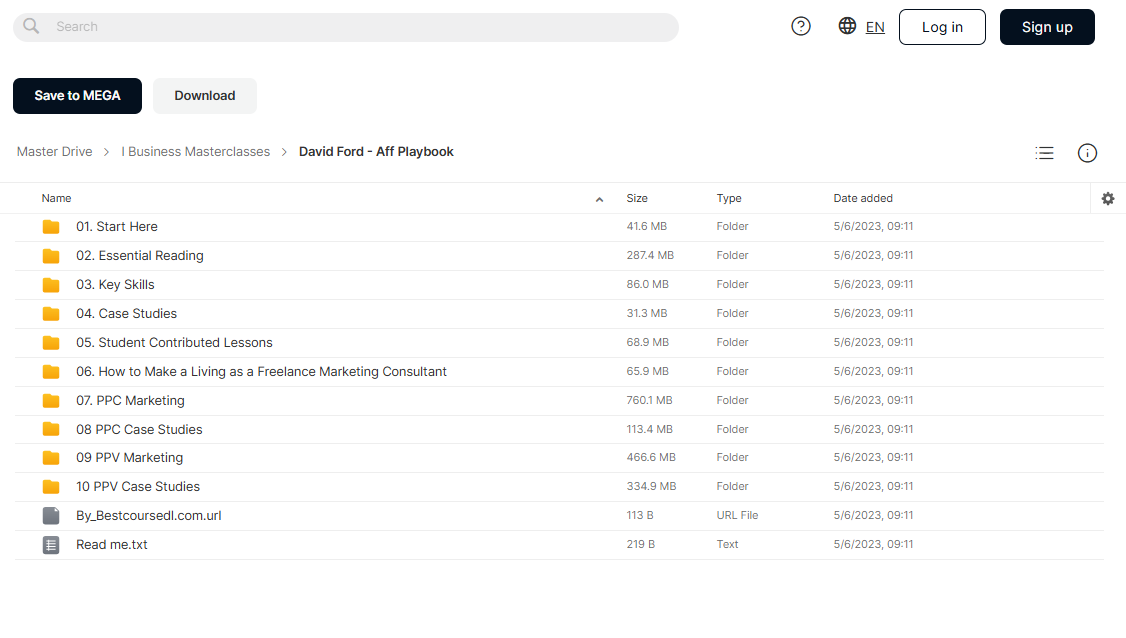Click the 287.4 MB size value
1126x638 pixels.
tap(650, 255)
